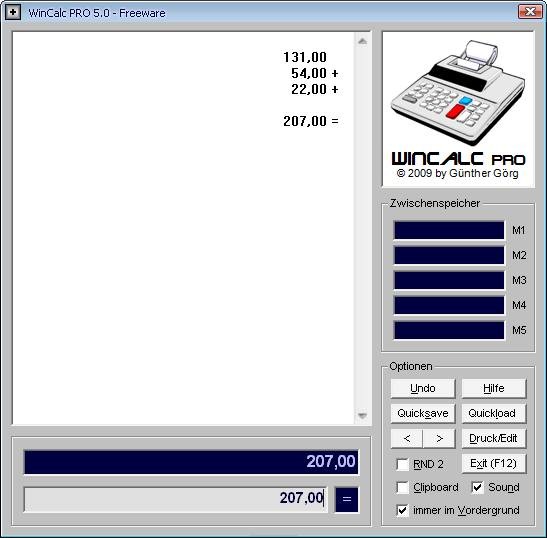Disable the Sound checkbox
Screen dimensions: 547x538
[477, 487]
